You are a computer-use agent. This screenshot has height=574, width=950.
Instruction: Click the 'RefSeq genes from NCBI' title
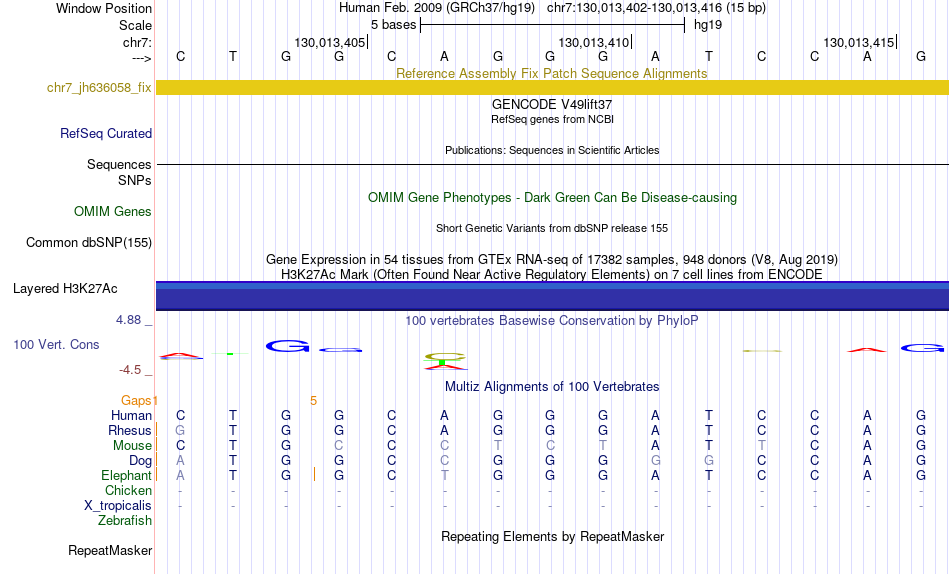point(552,119)
